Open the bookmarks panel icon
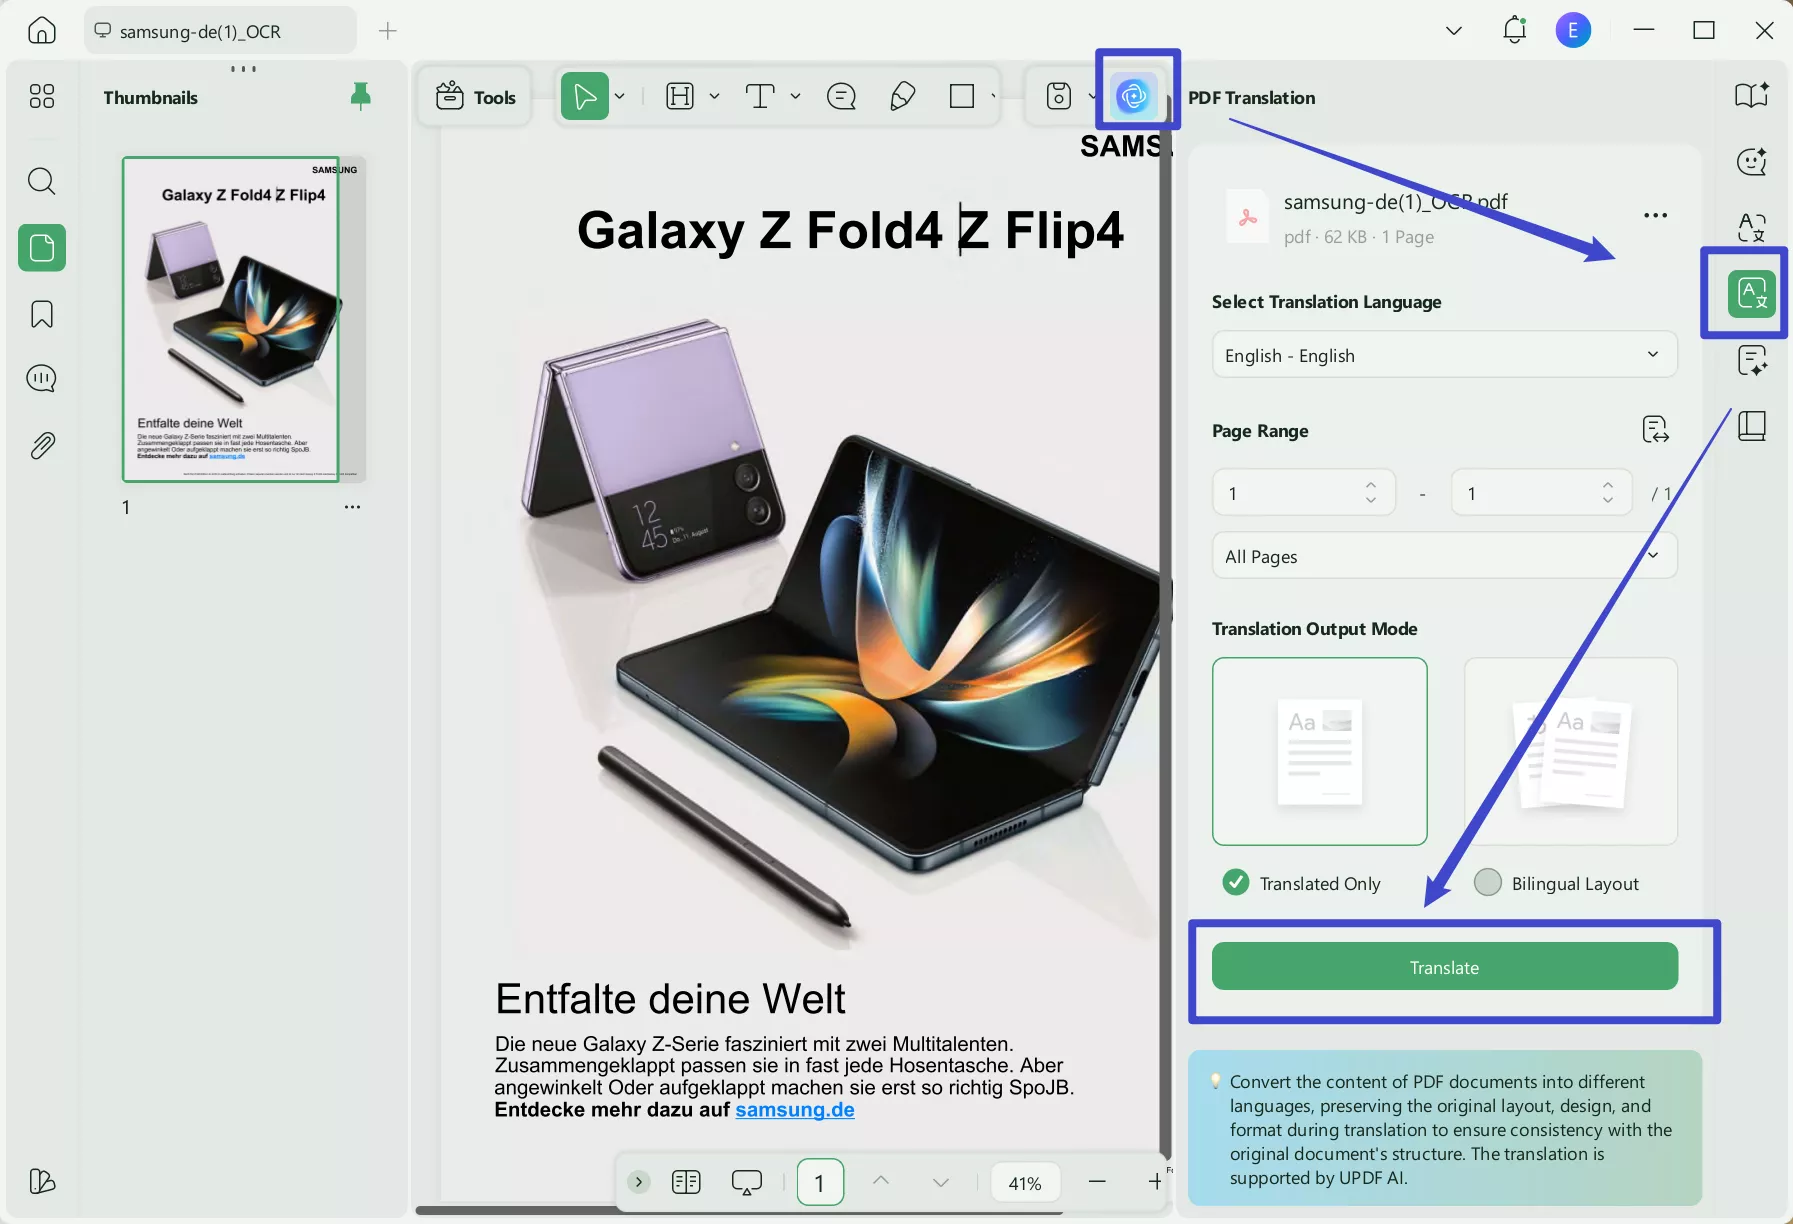The image size is (1793, 1224). click(x=41, y=314)
